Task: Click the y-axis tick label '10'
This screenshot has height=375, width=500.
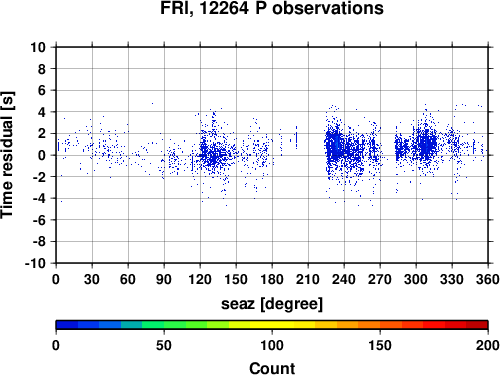Action: pyautogui.click(x=38, y=47)
